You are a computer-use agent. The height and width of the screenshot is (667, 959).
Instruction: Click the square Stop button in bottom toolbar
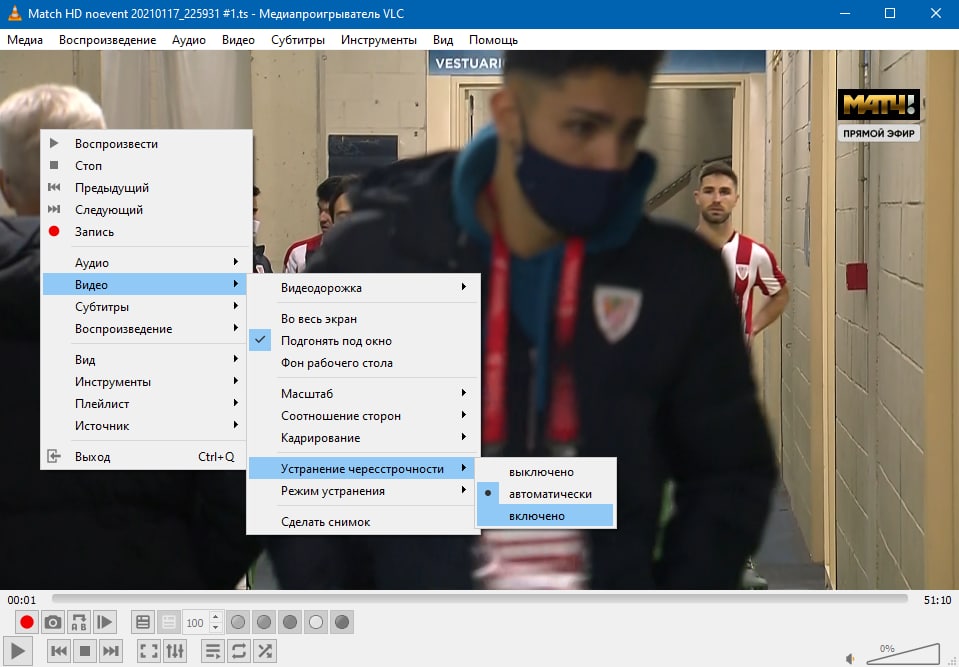coord(85,650)
